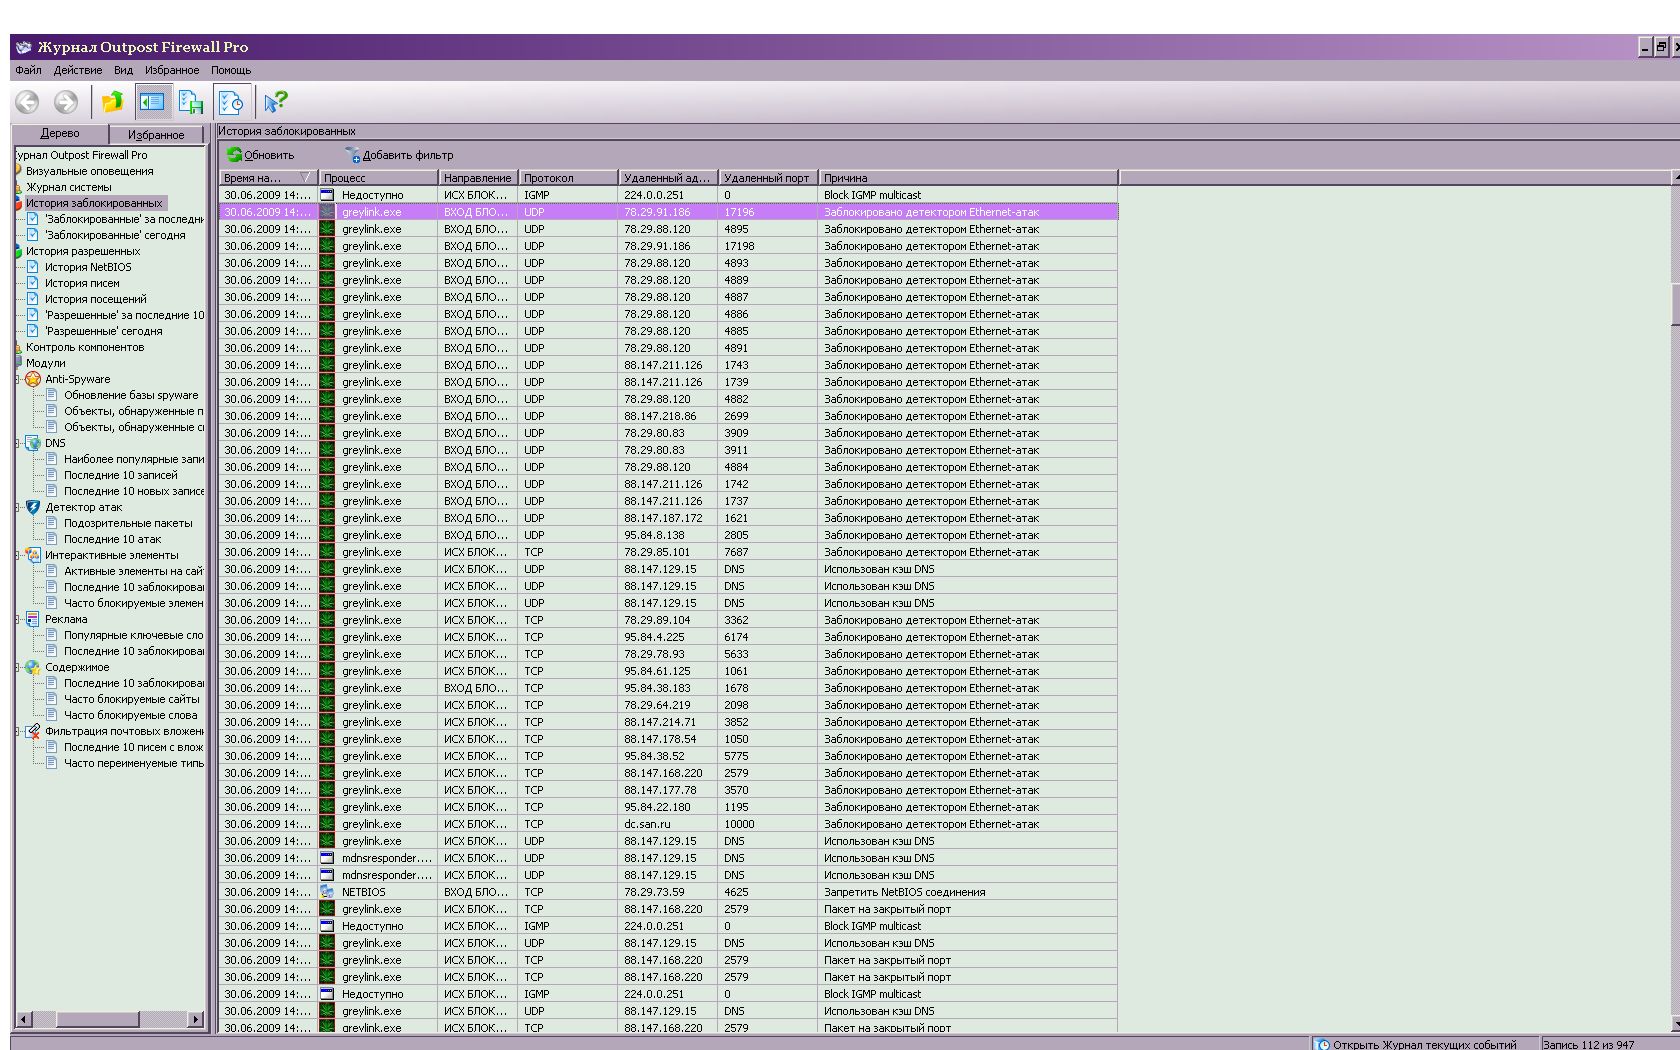This screenshot has height=1050, width=1680.
Task: Open Последние 10 атак log item
Action: click(112, 539)
